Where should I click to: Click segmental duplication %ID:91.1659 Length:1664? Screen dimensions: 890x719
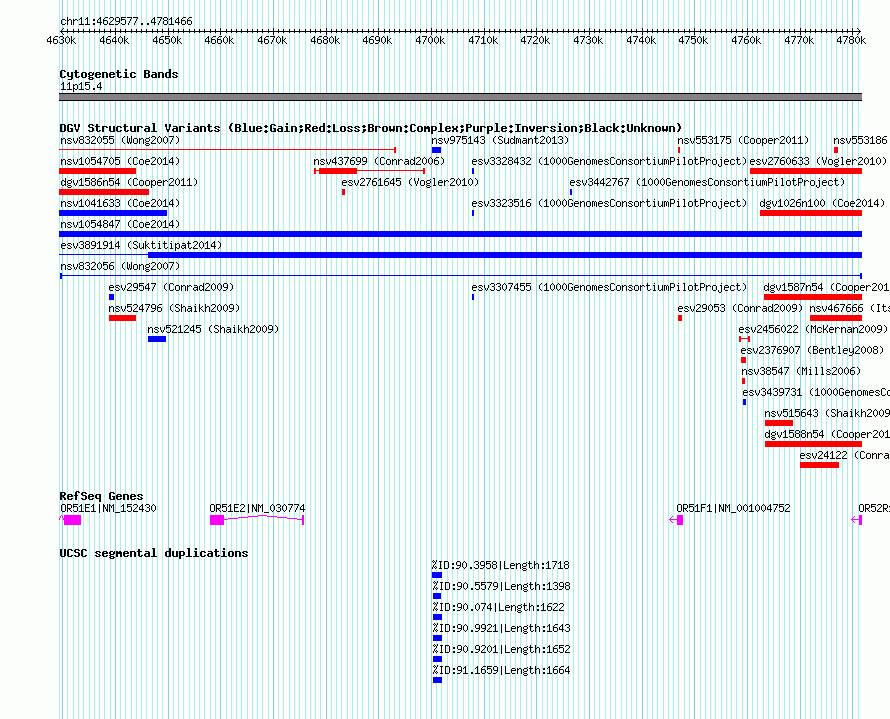tap(437, 680)
